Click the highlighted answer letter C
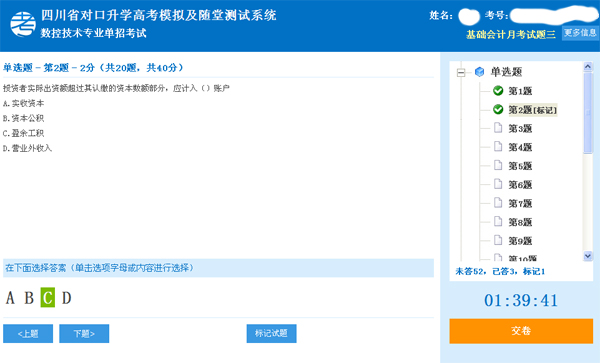This screenshot has width=600, height=363. pyautogui.click(x=48, y=297)
